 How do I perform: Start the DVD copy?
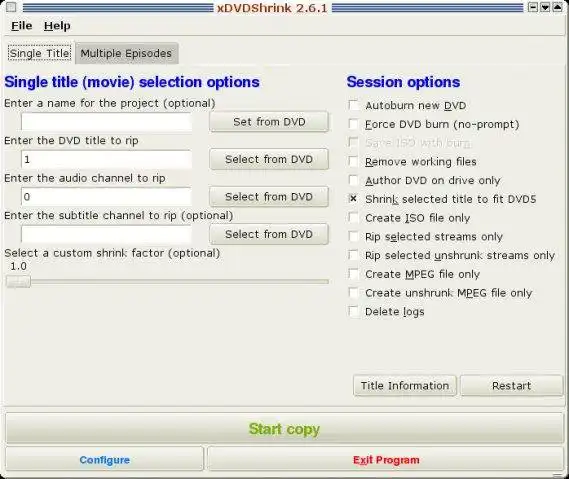point(284,429)
